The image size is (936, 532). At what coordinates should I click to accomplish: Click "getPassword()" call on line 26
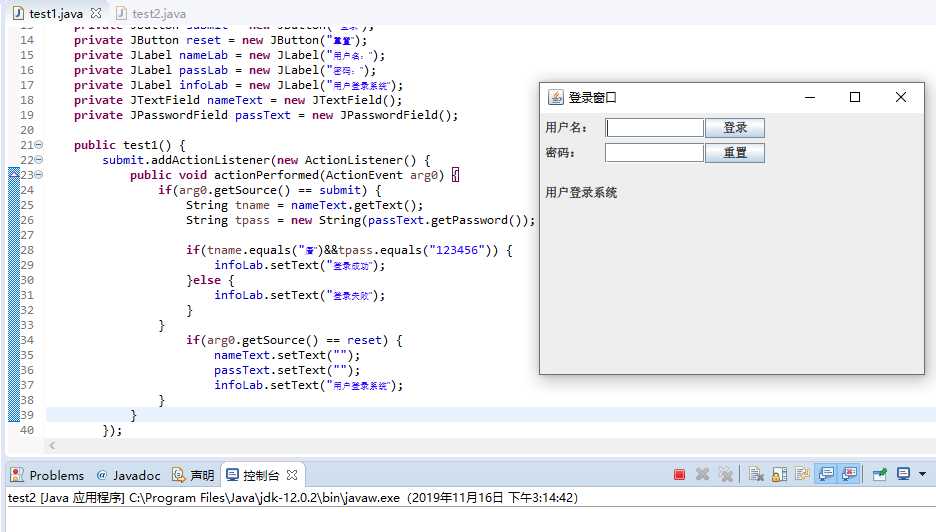pos(478,220)
